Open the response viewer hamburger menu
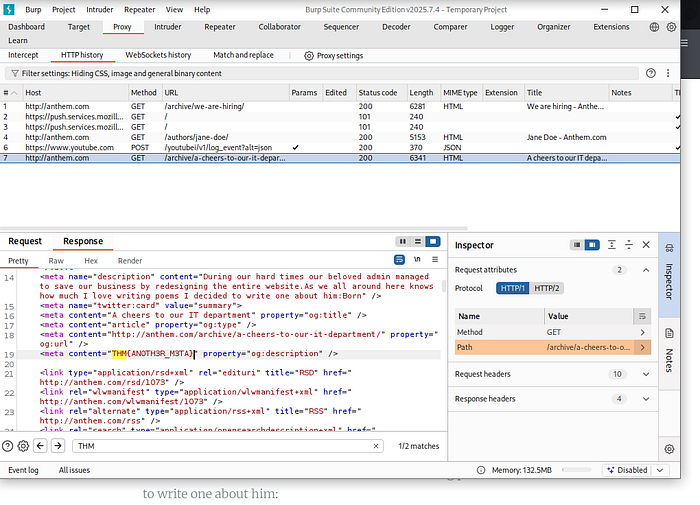Viewport: 700px width, 505px height. (435, 259)
